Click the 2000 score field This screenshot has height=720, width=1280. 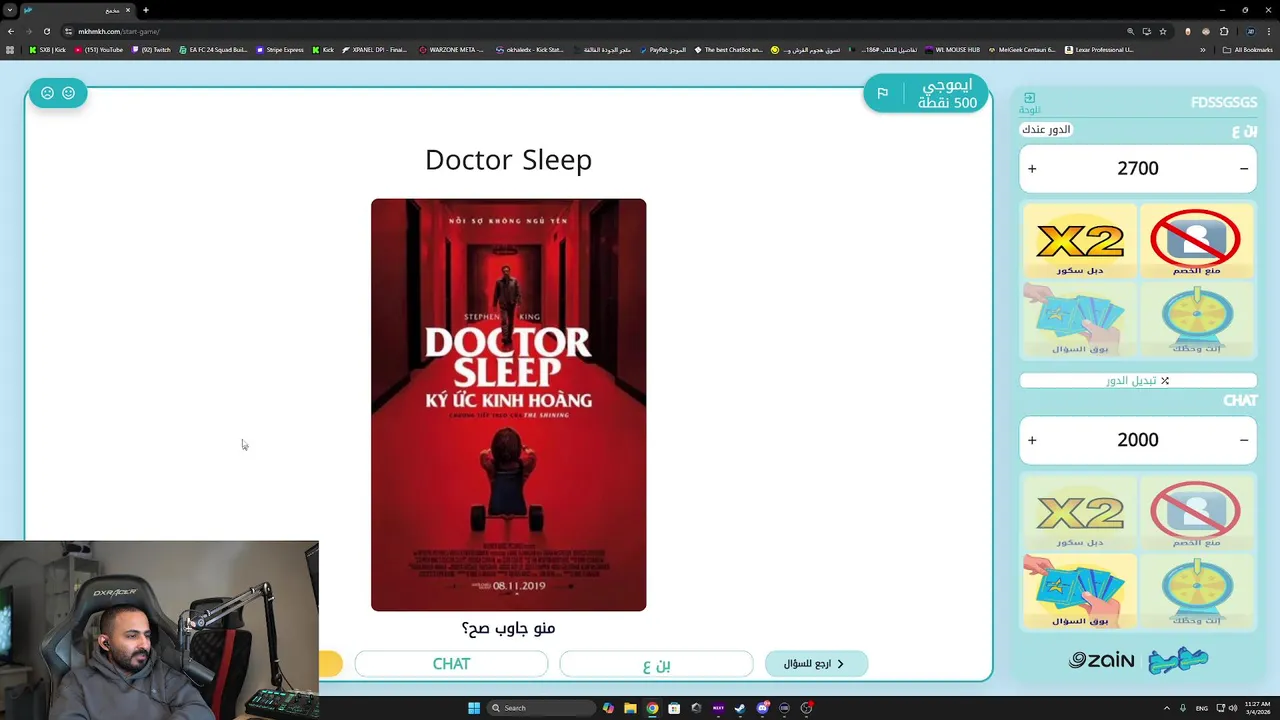pos(1138,440)
